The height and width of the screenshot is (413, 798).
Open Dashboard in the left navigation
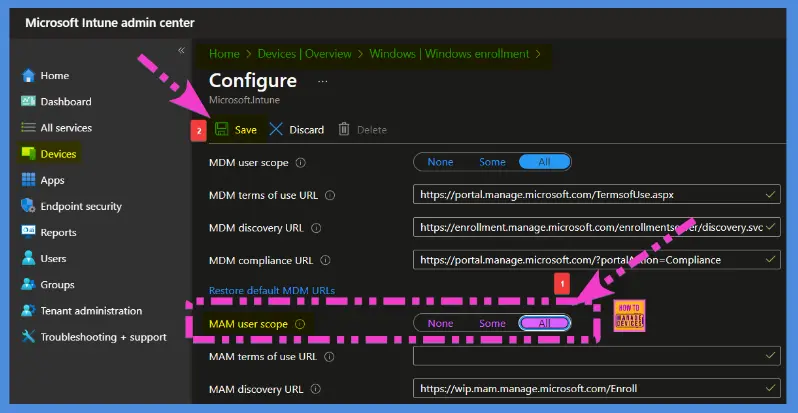click(66, 101)
